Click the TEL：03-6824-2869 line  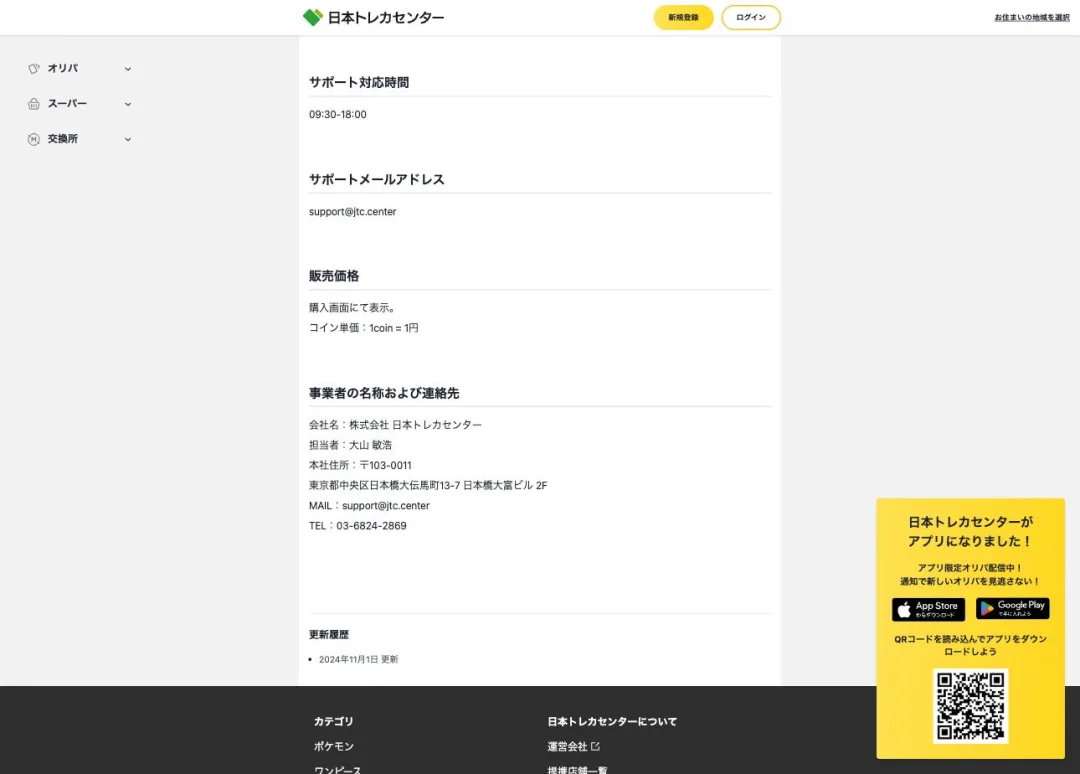pos(357,525)
